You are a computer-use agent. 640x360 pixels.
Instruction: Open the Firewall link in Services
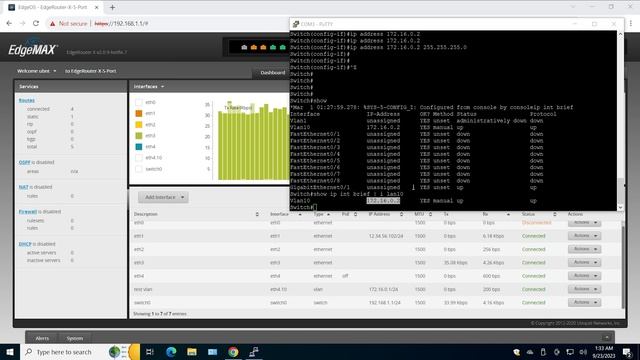(x=28, y=211)
